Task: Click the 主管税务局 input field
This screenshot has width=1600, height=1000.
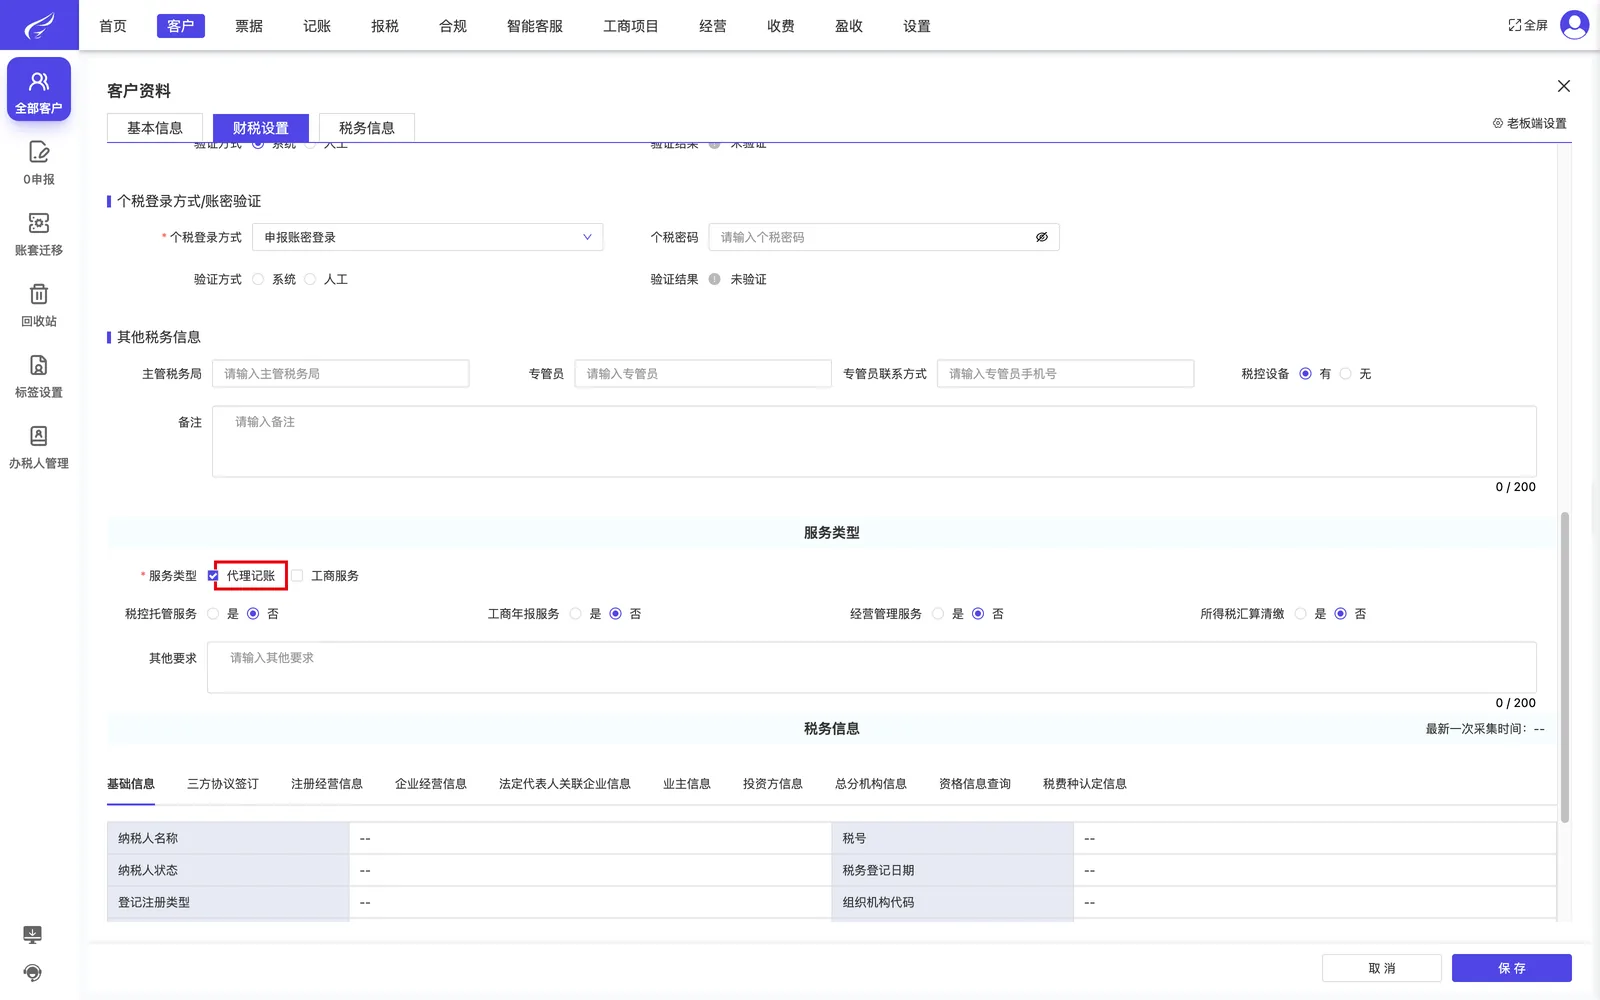Action: [x=340, y=374]
